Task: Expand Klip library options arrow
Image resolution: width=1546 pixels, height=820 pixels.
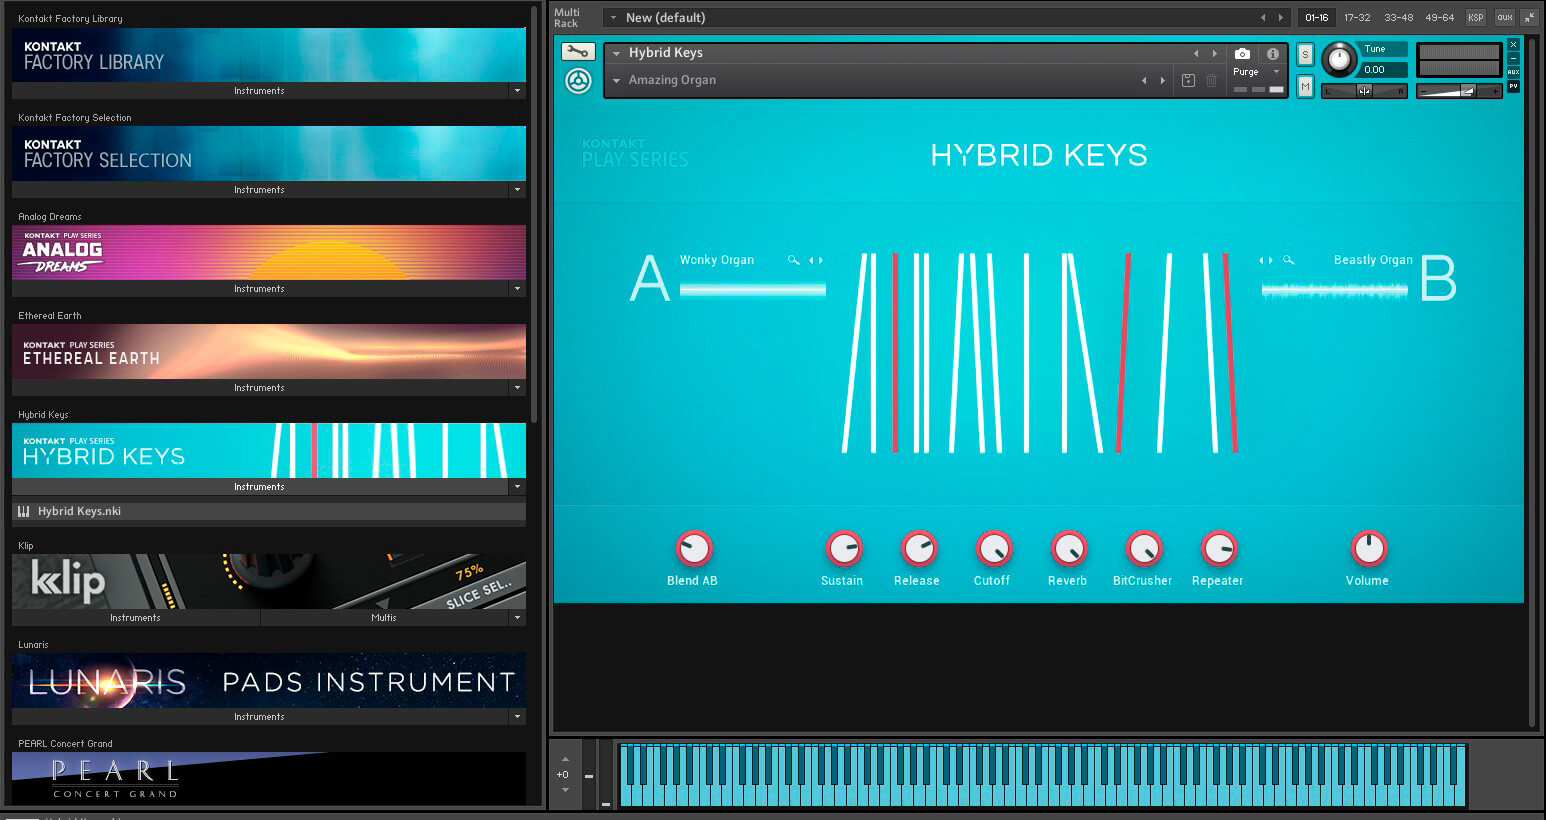Action: coord(517,618)
